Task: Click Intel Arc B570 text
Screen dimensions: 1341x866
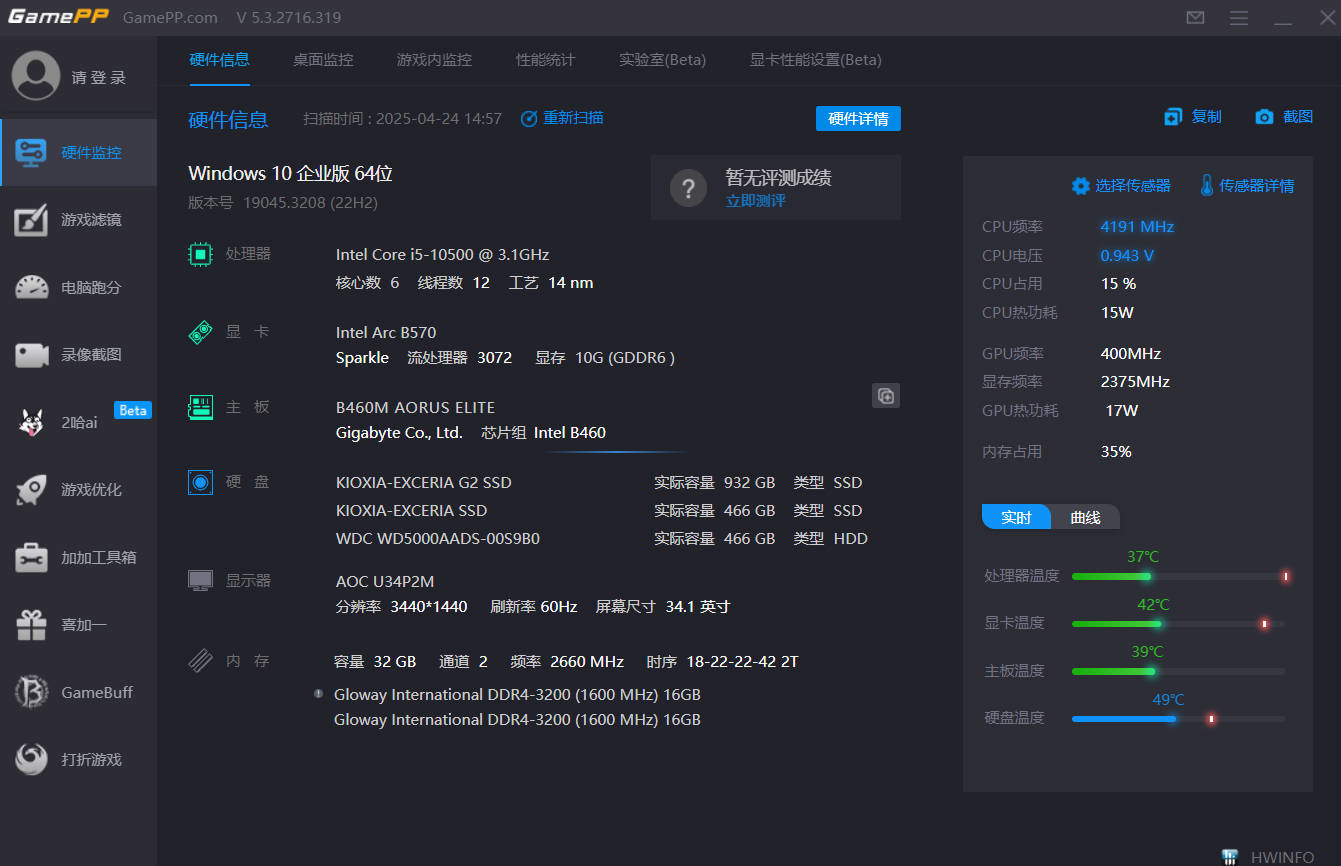Action: 386,332
